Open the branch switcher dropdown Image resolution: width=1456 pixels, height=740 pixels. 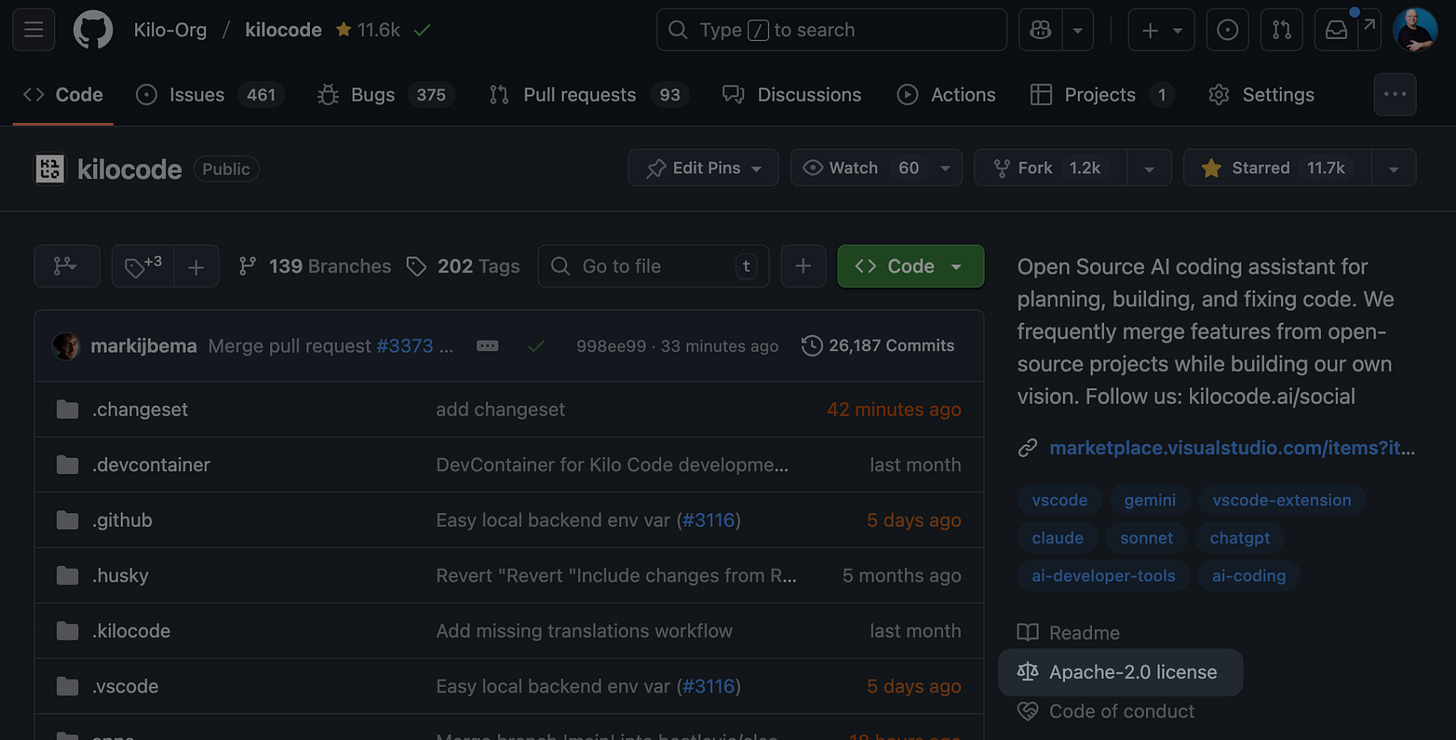click(x=67, y=266)
